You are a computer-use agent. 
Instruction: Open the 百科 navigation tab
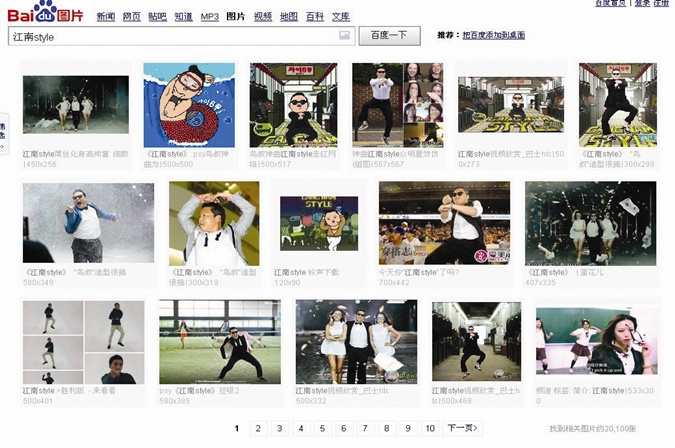point(315,17)
